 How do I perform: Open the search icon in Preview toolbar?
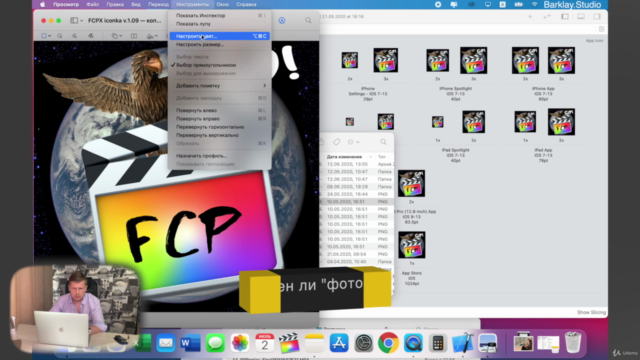click(x=308, y=20)
